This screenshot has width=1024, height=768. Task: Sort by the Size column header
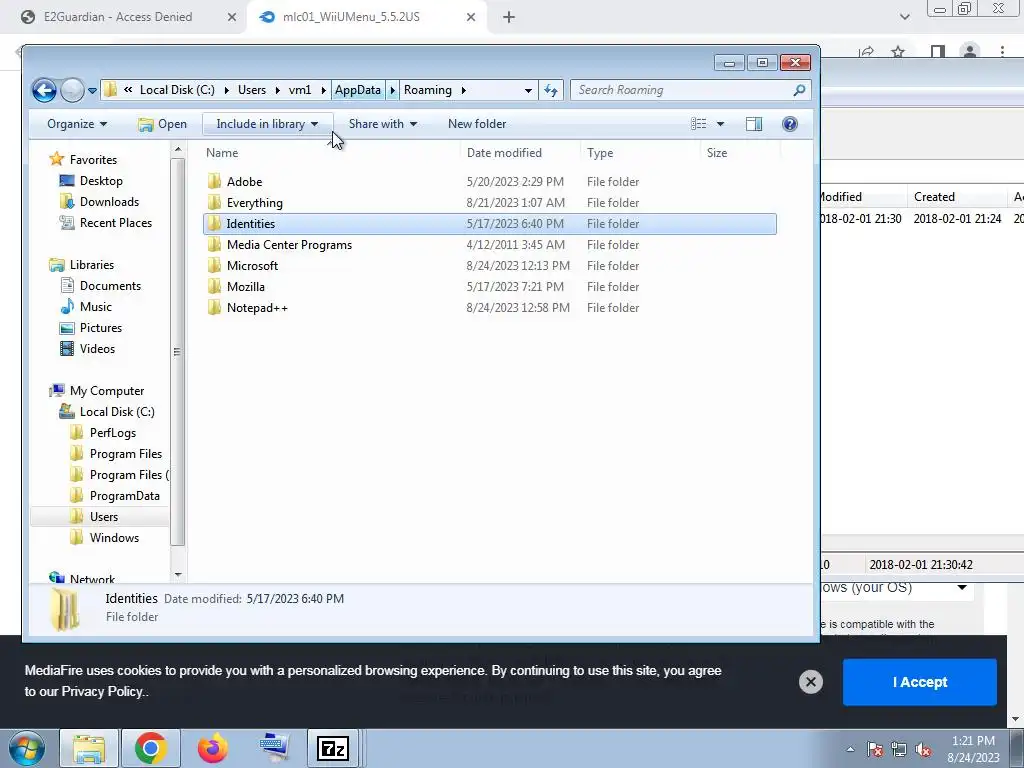(740, 153)
